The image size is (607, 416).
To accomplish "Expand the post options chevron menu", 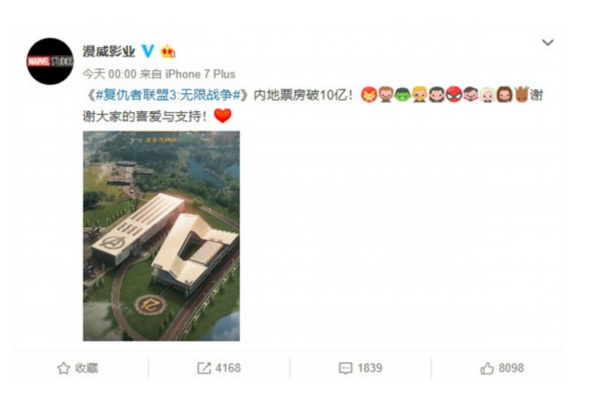I will (x=547, y=42).
